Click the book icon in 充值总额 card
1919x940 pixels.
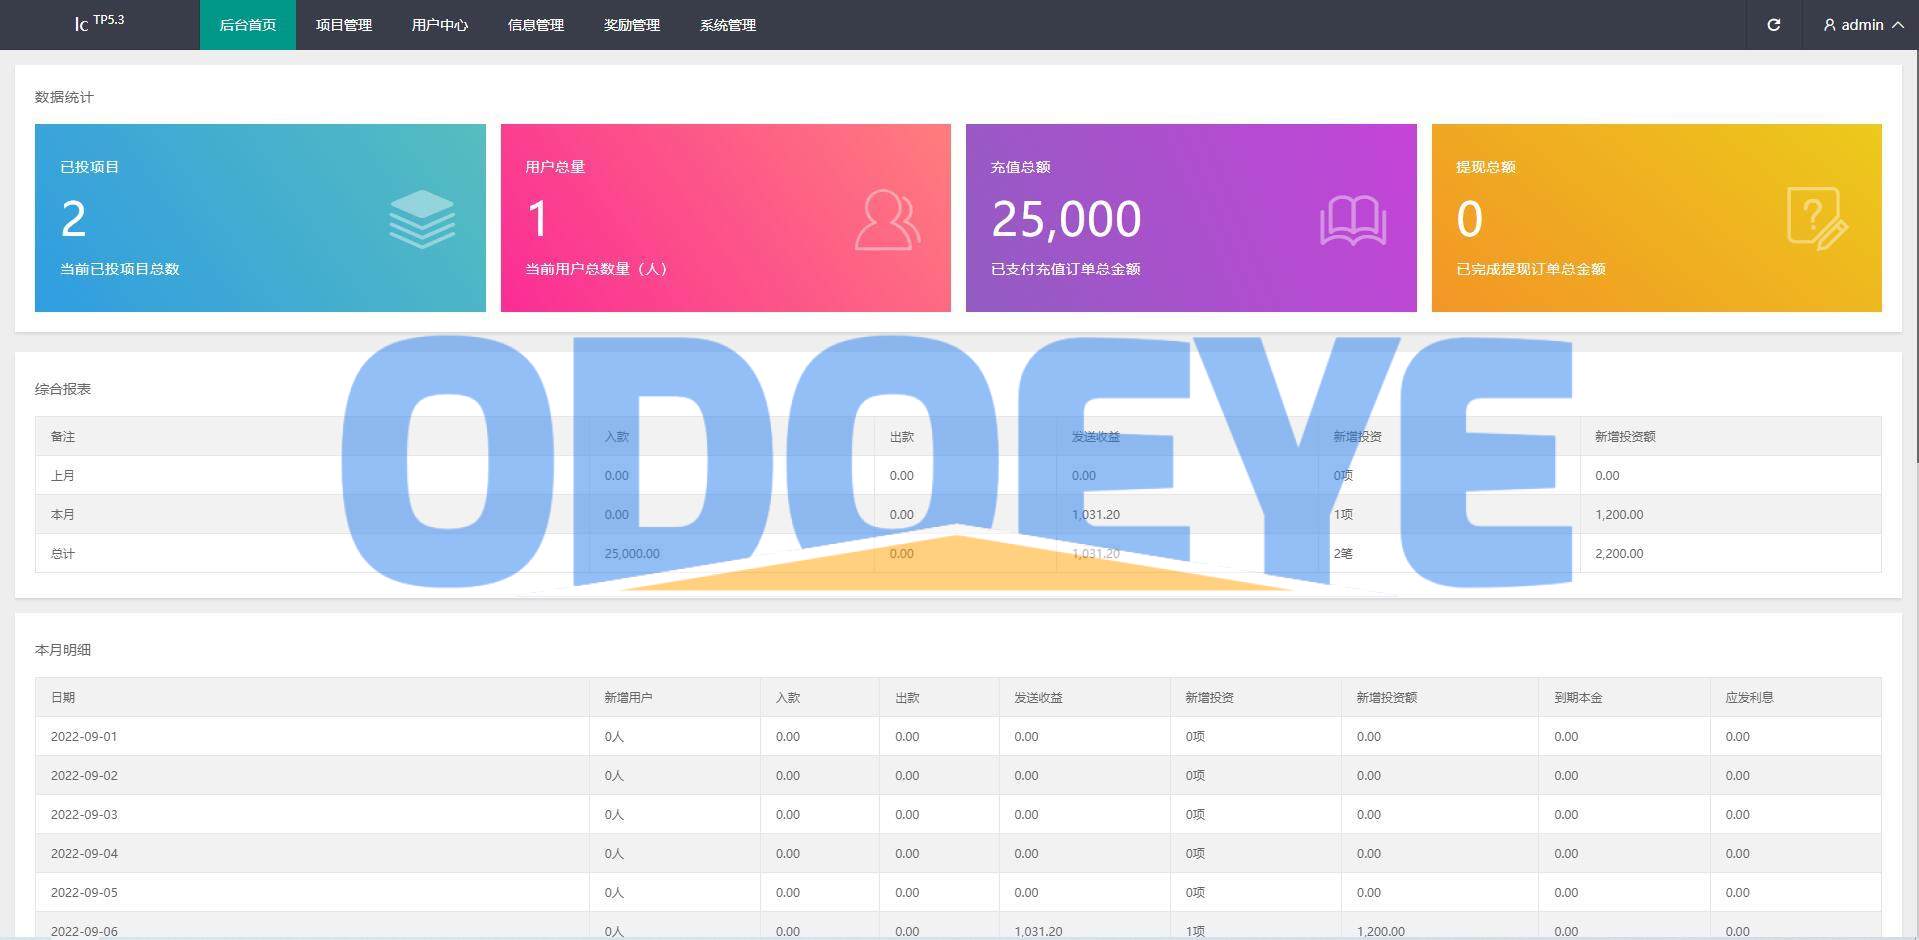[x=1352, y=220]
